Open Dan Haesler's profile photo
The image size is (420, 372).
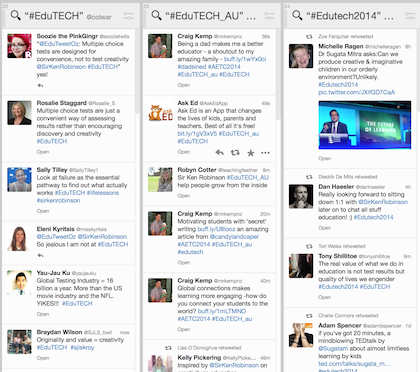point(301,196)
